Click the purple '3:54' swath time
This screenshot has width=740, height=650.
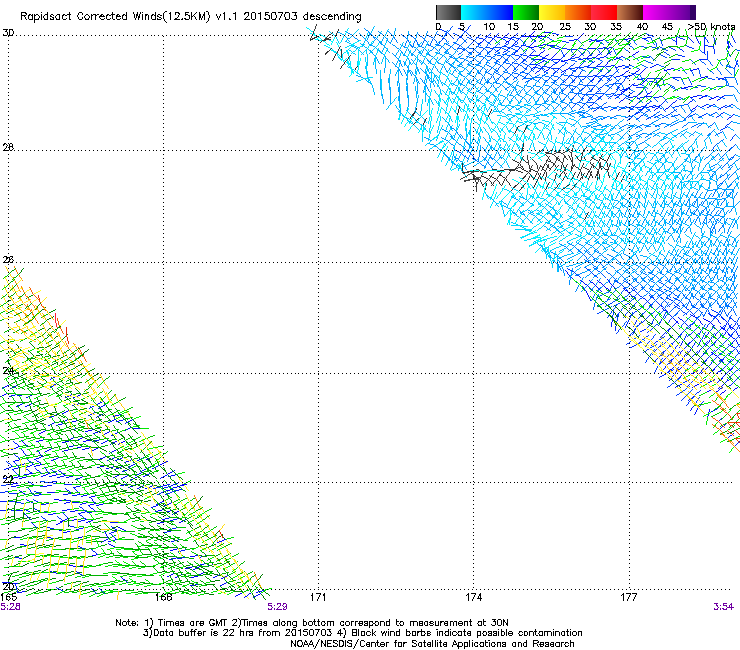723,607
